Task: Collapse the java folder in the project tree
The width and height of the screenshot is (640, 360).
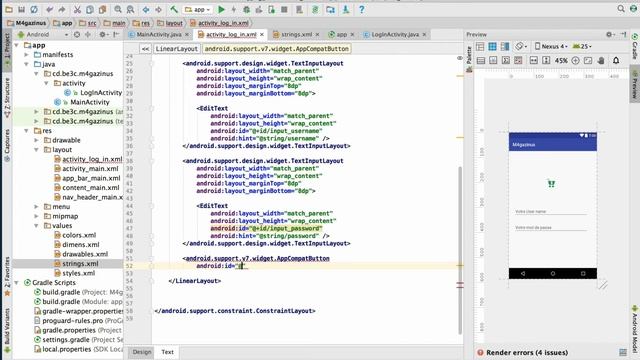Action: (x=27, y=64)
